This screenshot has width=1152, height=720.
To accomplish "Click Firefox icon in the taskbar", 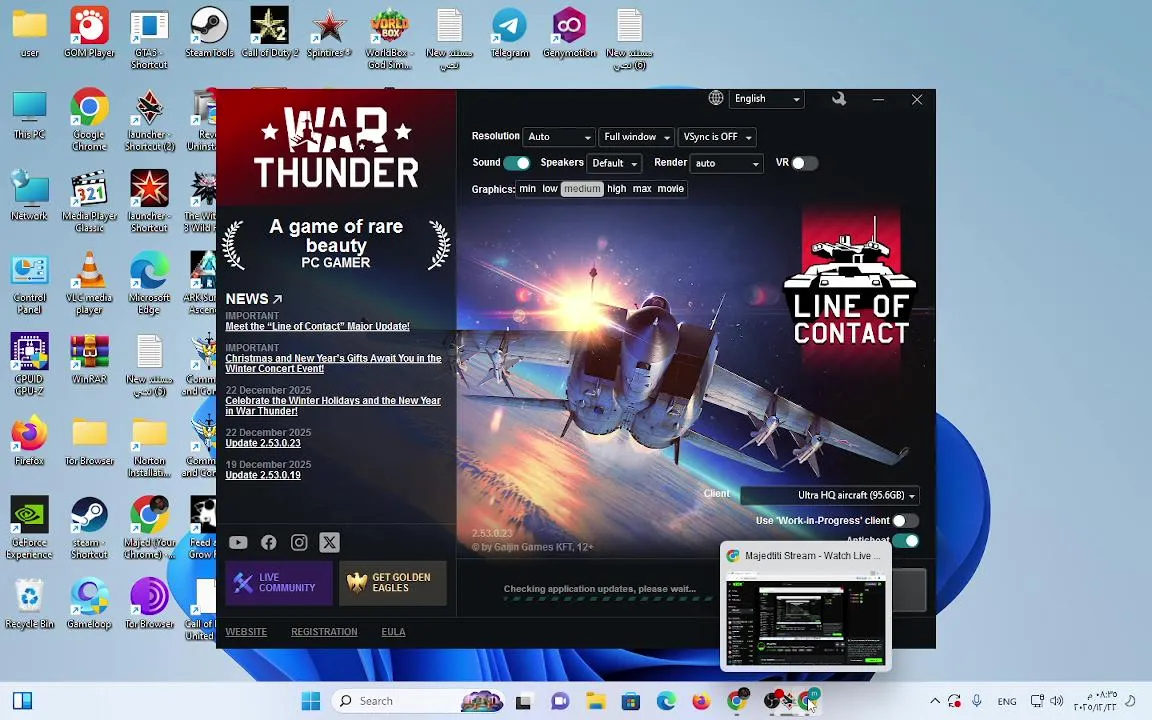I will [701, 701].
